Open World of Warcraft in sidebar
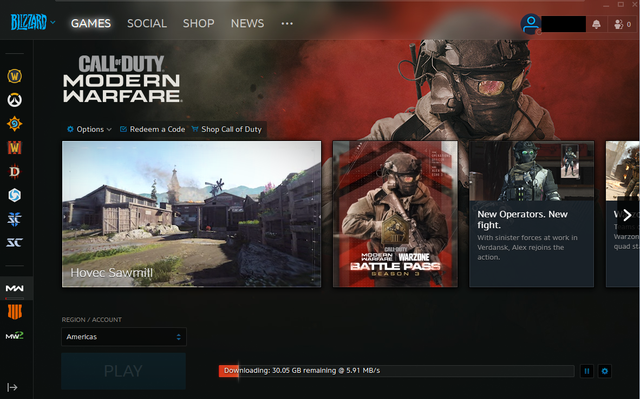The width and height of the screenshot is (640, 399). [x=15, y=76]
